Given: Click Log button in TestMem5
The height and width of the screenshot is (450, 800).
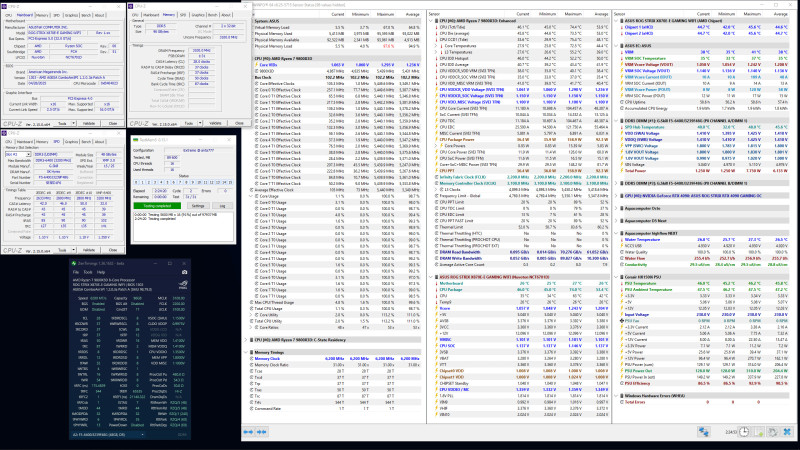Looking at the screenshot, I should 222,206.
